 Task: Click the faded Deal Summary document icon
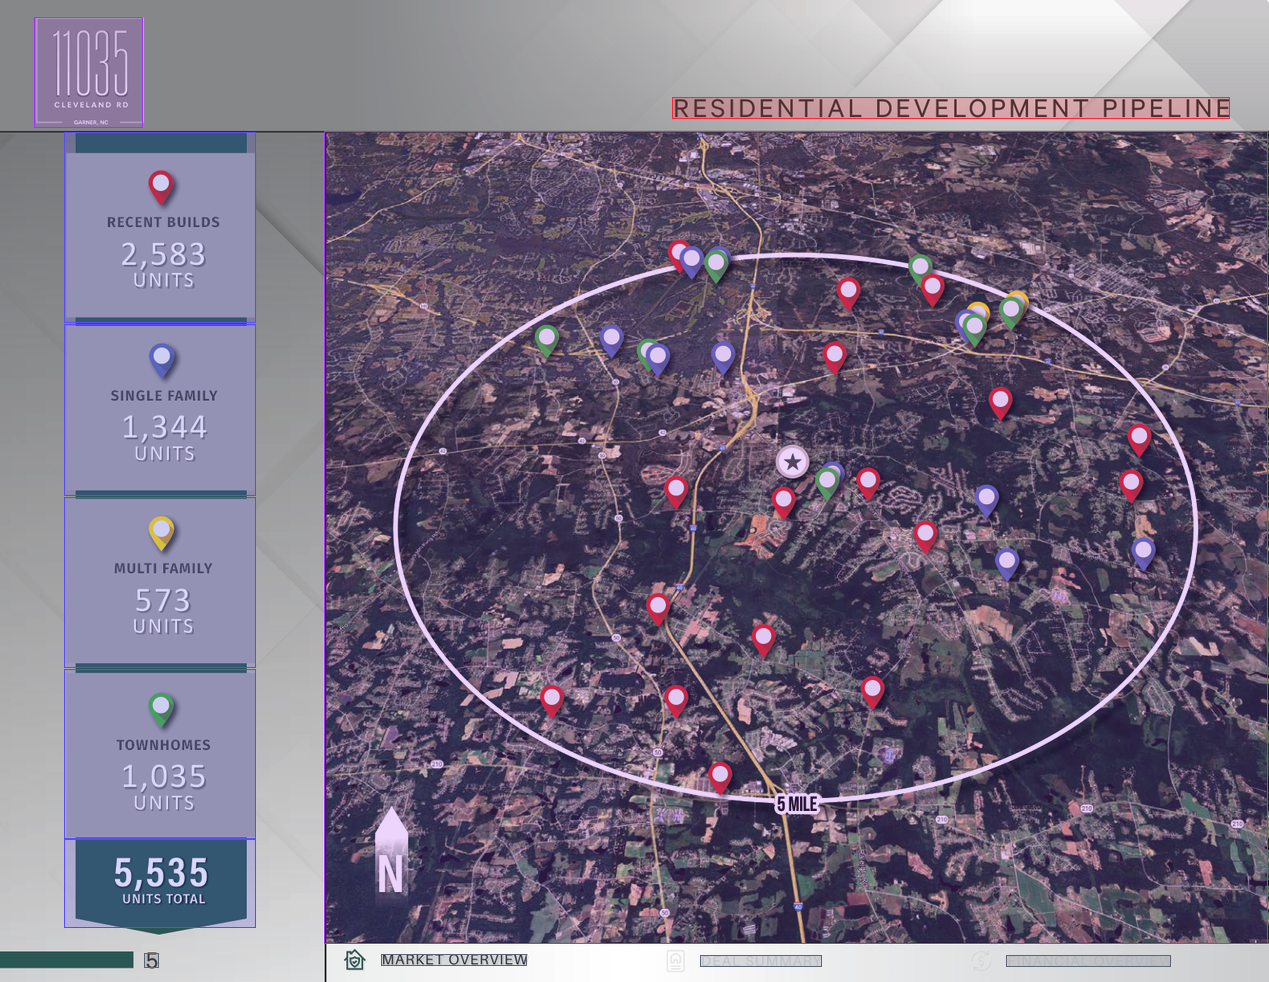click(x=676, y=961)
